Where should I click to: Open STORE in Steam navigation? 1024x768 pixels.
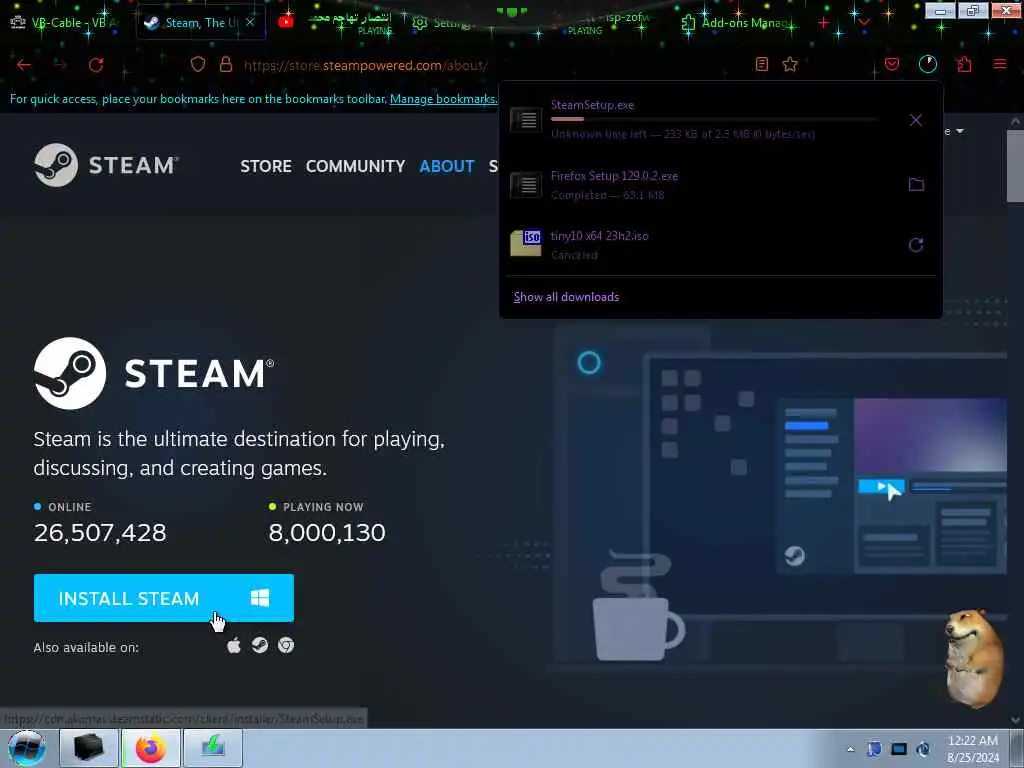click(x=266, y=166)
